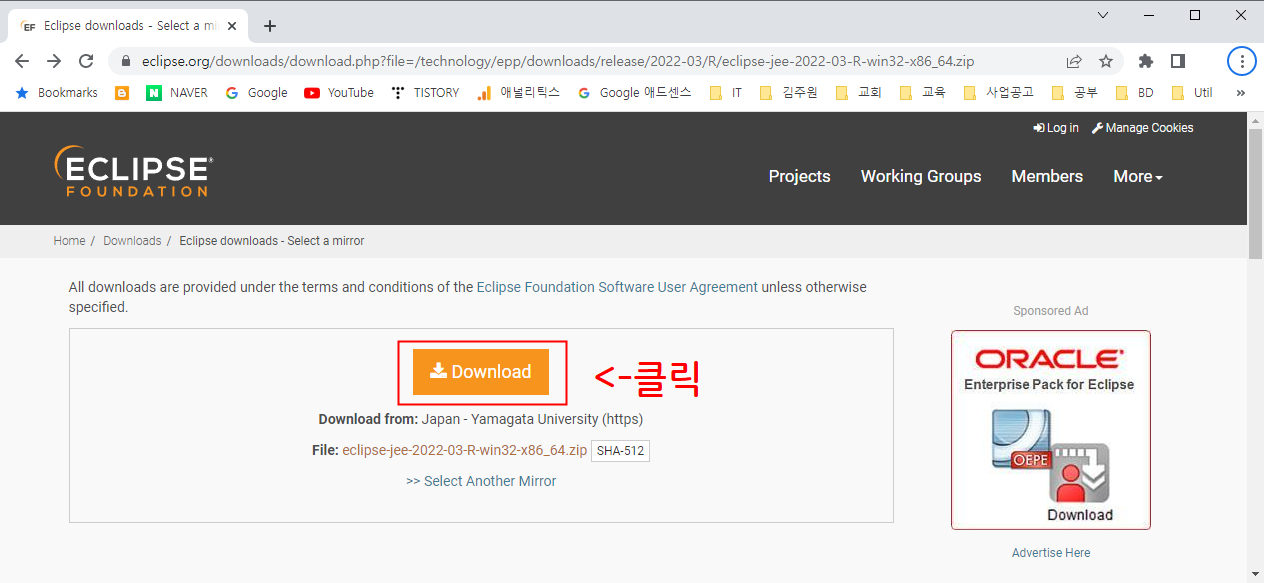This screenshot has width=1264, height=583.
Task: Click the Oracle Enterprise Pack ad image
Action: (1051, 430)
